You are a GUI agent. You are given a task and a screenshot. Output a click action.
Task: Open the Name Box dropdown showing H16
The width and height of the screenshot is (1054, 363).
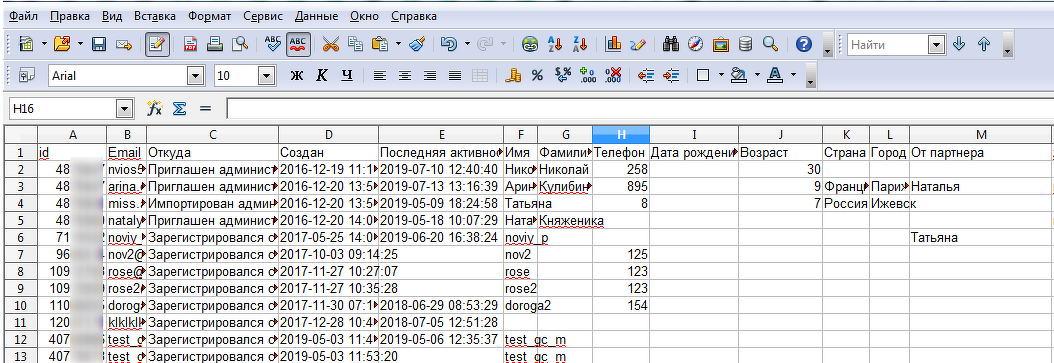[124, 108]
